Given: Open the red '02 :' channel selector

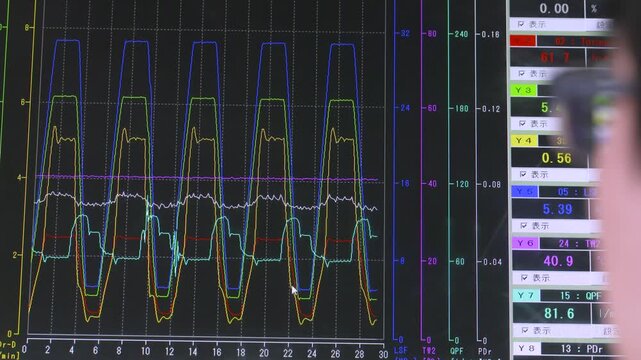Looking at the screenshot, I should 576,41.
